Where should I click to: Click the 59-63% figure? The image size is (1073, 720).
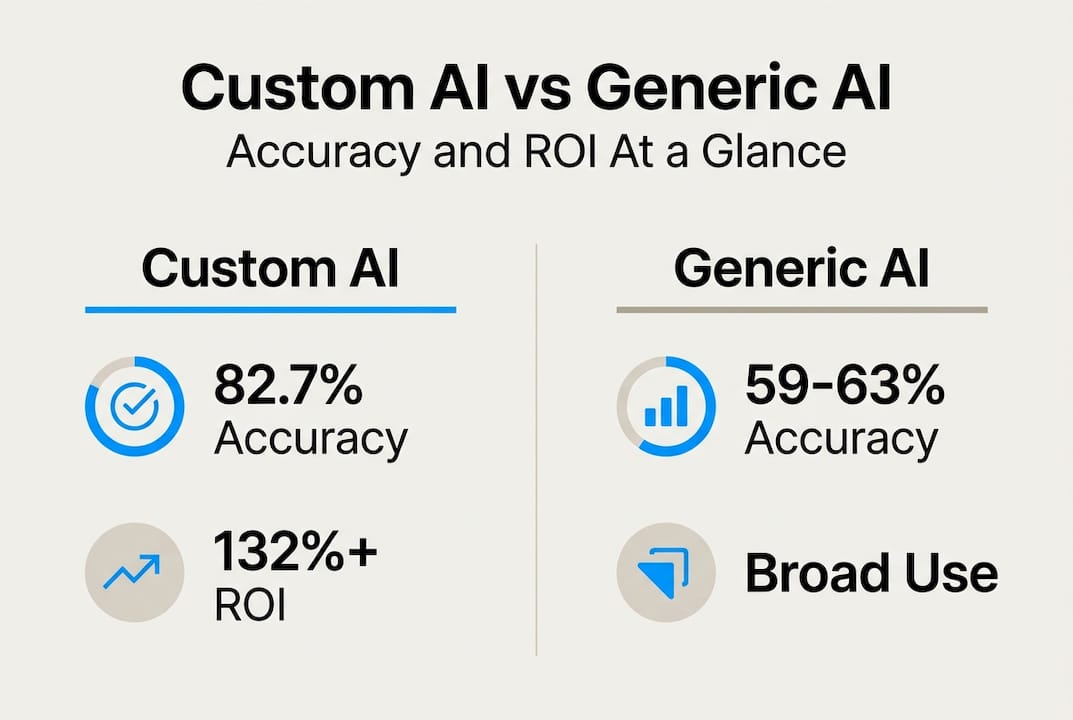click(844, 387)
